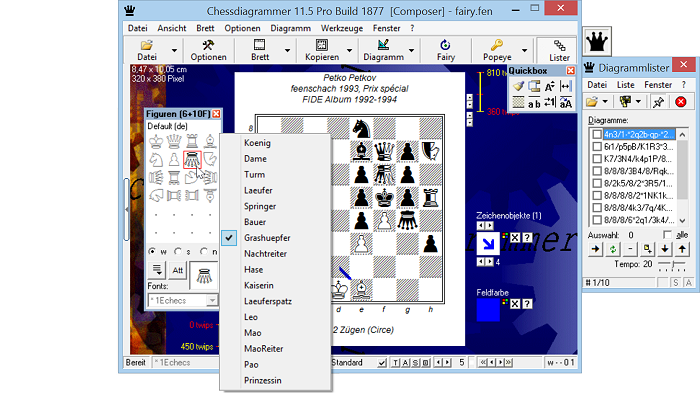This screenshot has height=393, width=700.
Task: Enable the 'alle' checkbox
Action: tap(667, 235)
